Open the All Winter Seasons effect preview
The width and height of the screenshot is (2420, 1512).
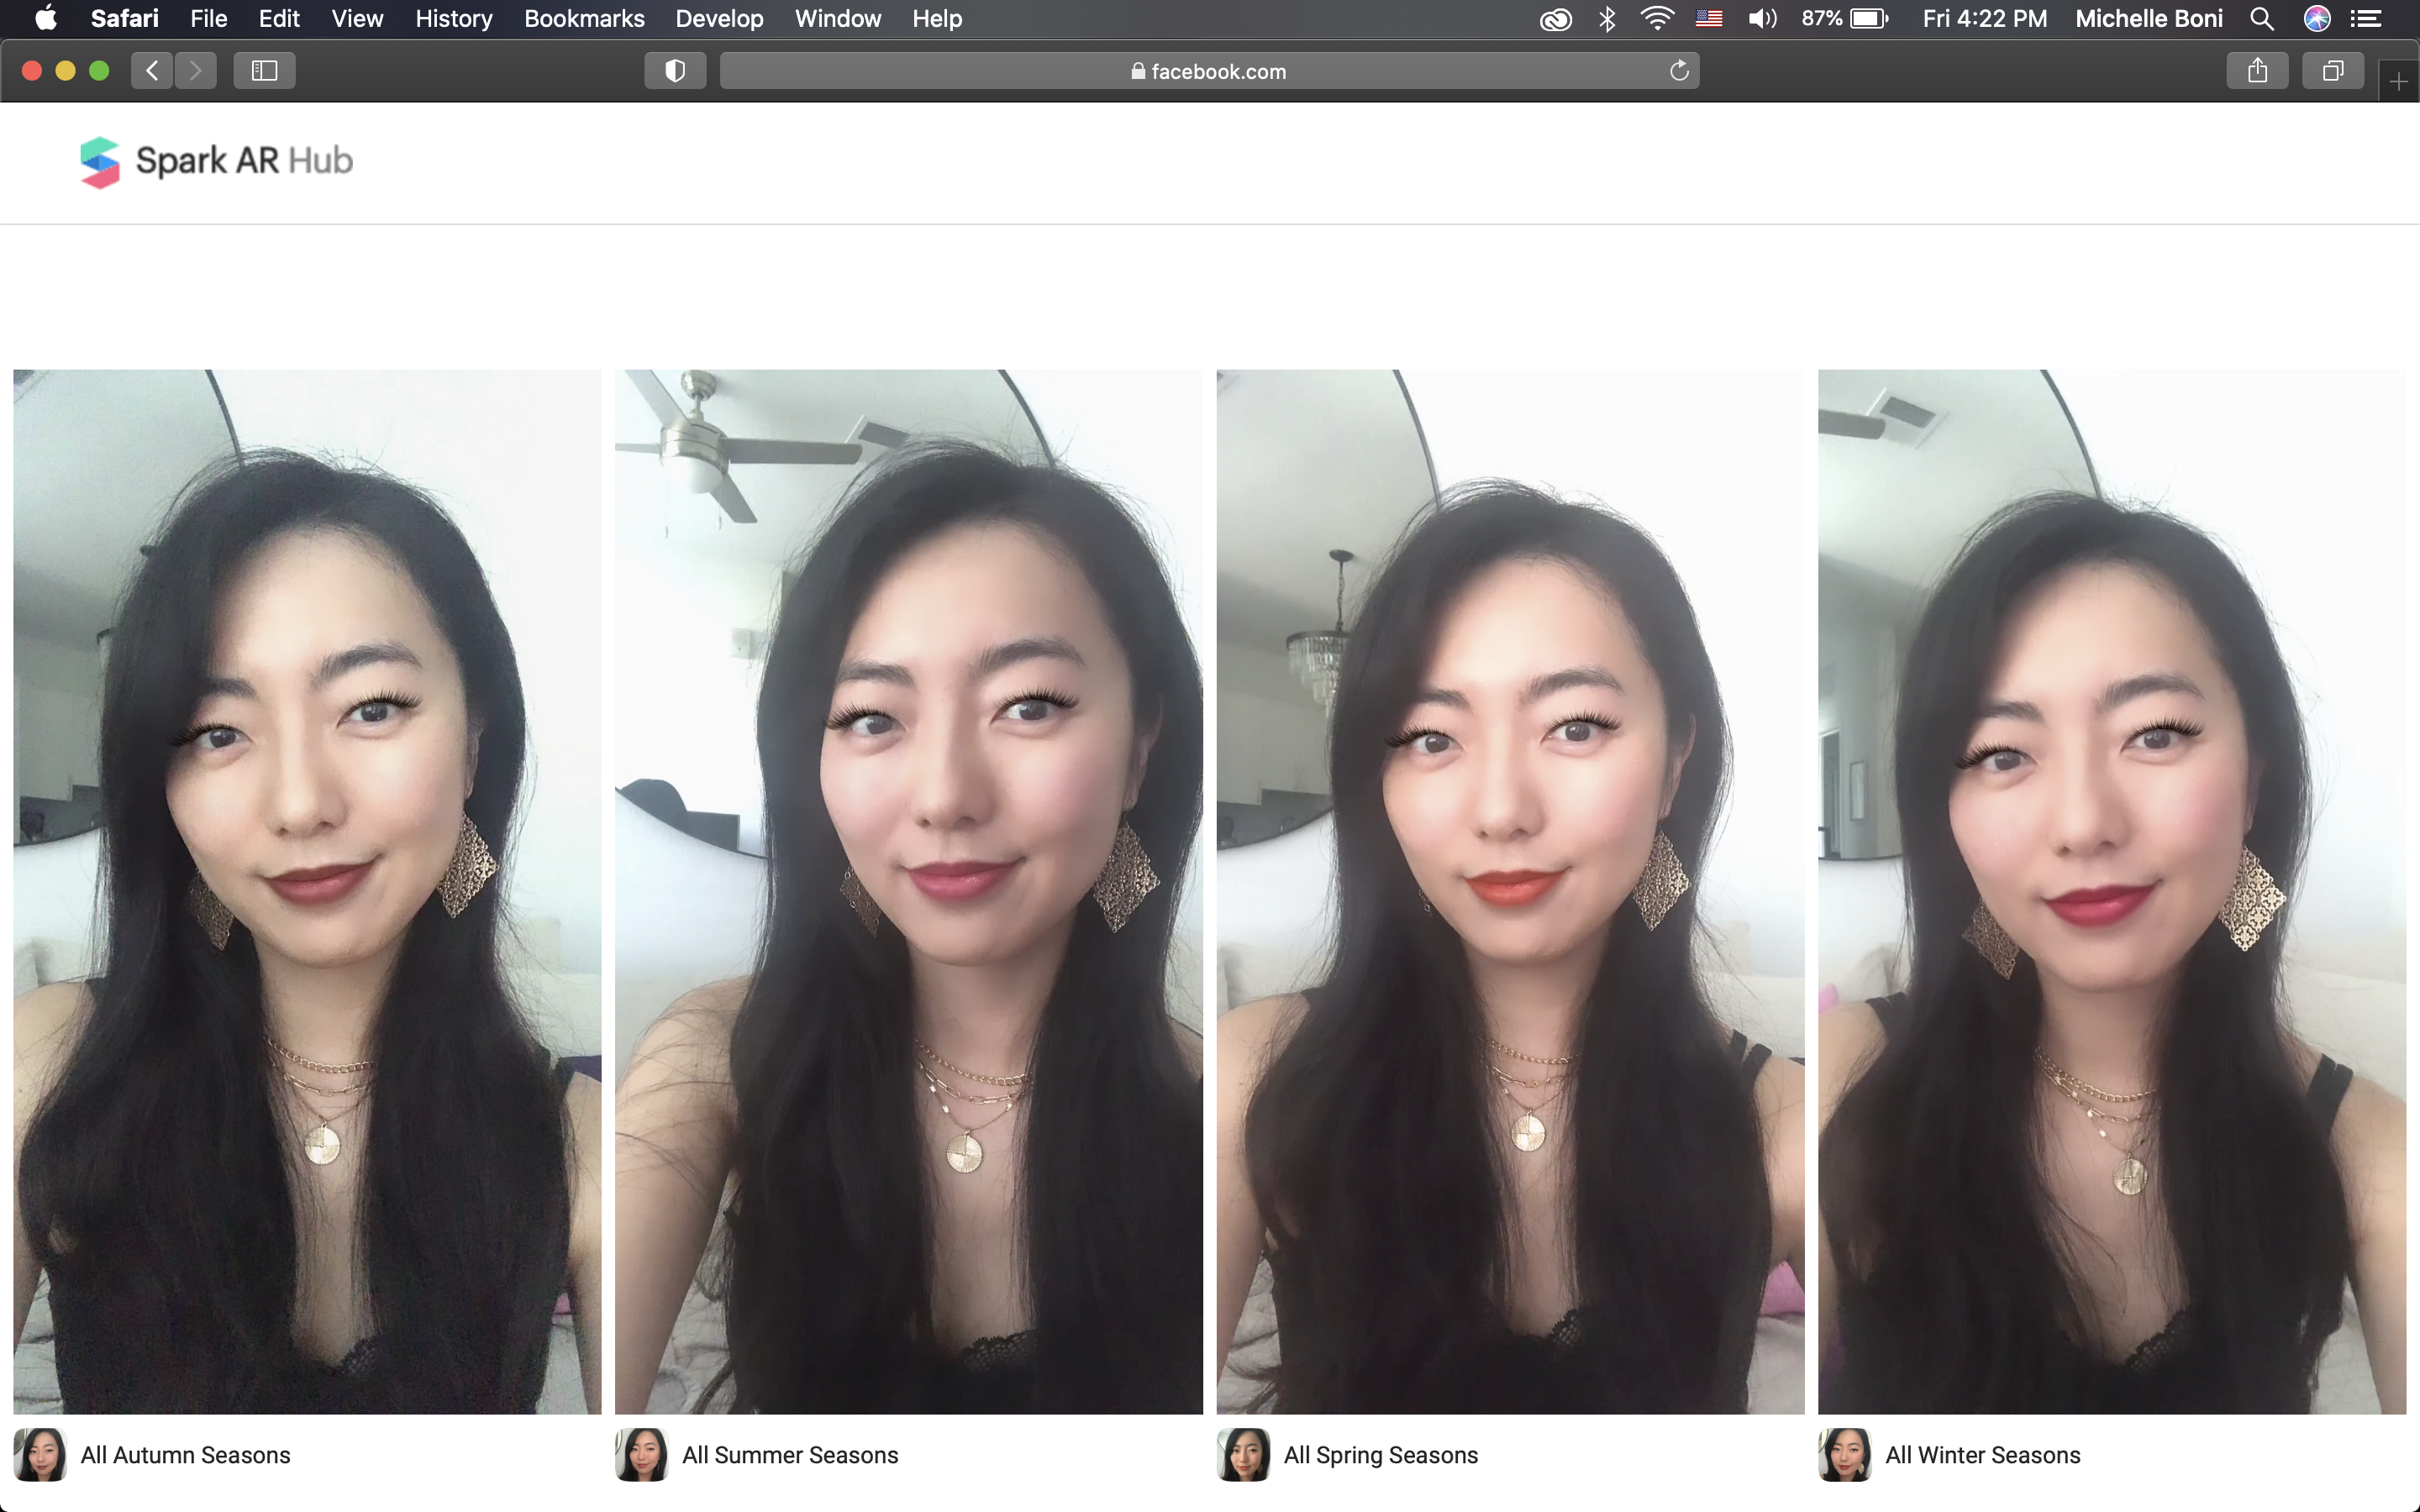pyautogui.click(x=2112, y=891)
